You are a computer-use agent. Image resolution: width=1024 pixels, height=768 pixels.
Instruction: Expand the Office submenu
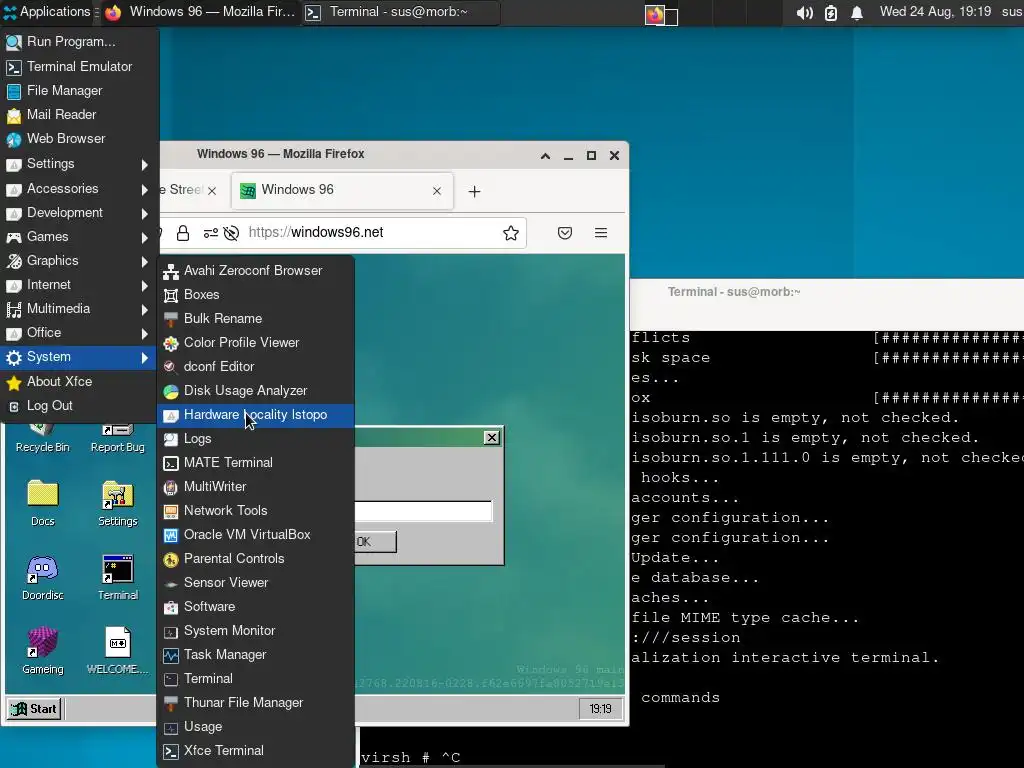[x=78, y=333]
